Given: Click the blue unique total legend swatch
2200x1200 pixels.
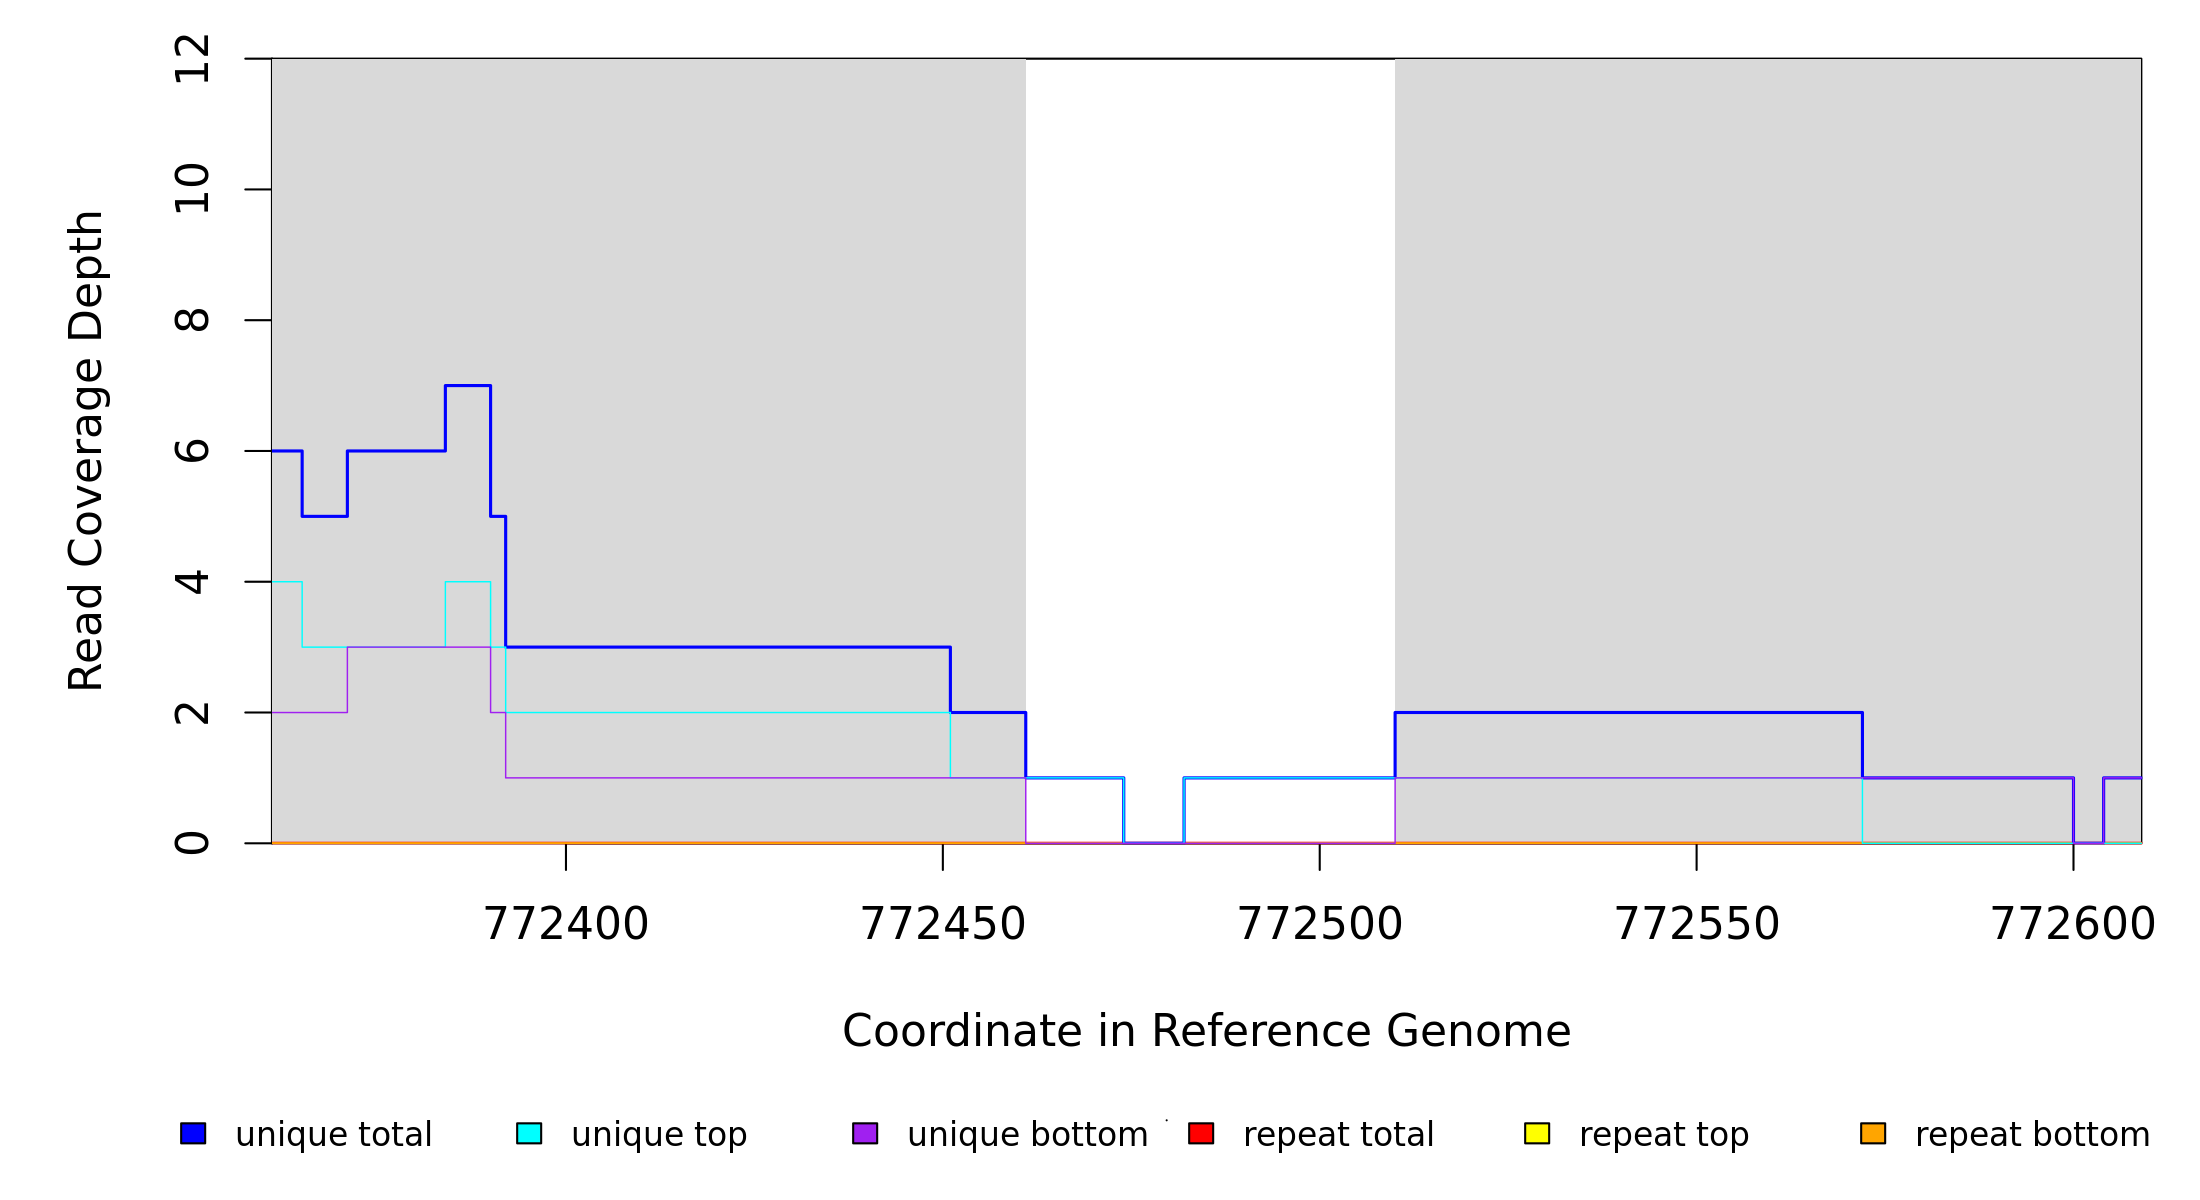Looking at the screenshot, I should coord(193,1133).
